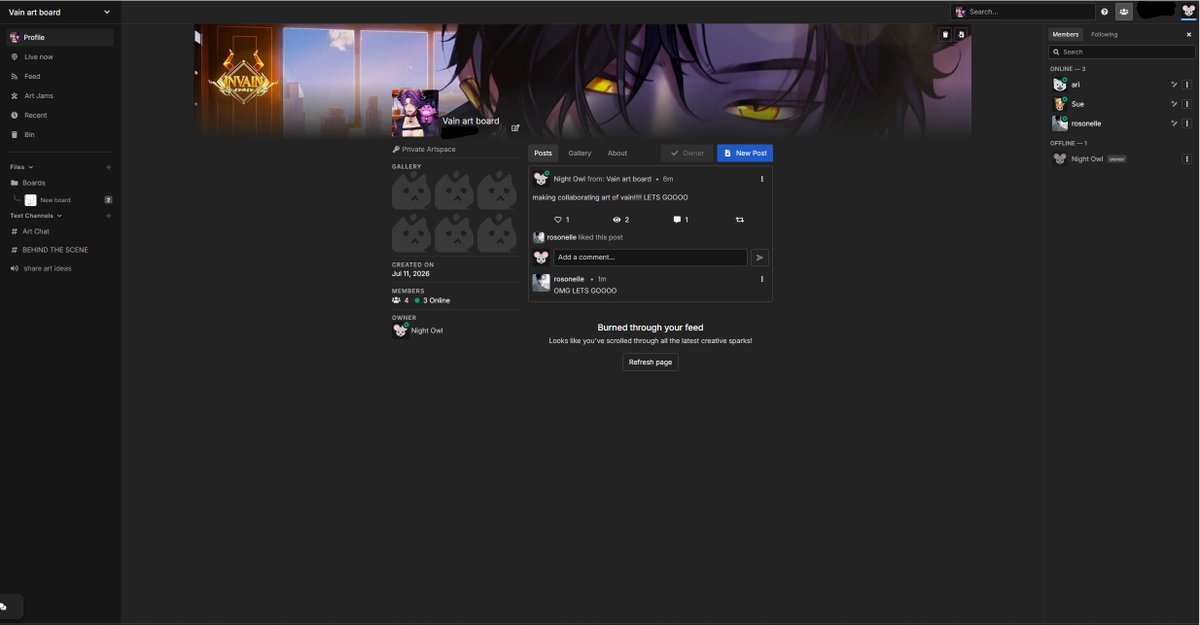Click role icon next to rosonelle

click(x=1174, y=123)
